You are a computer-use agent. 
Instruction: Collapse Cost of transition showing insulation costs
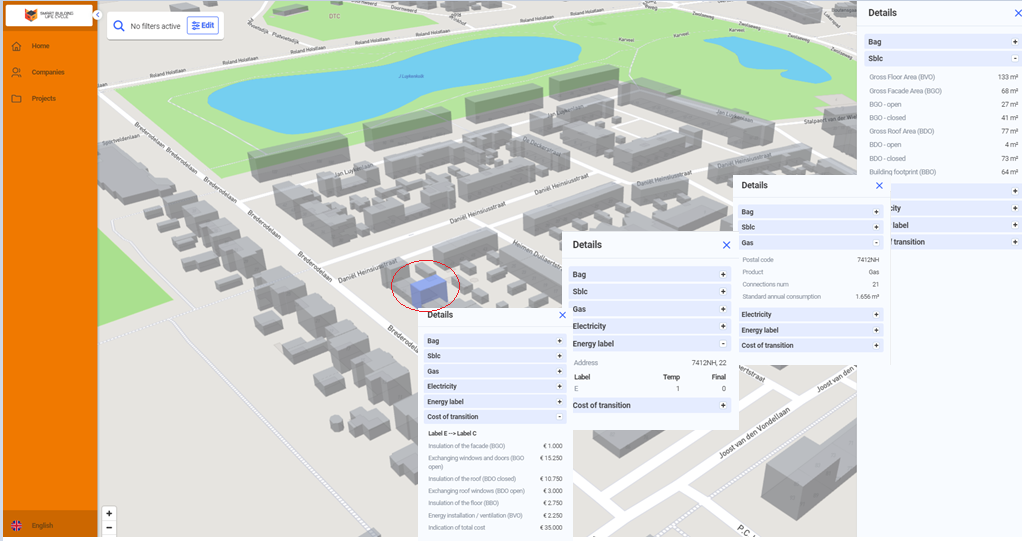click(559, 417)
